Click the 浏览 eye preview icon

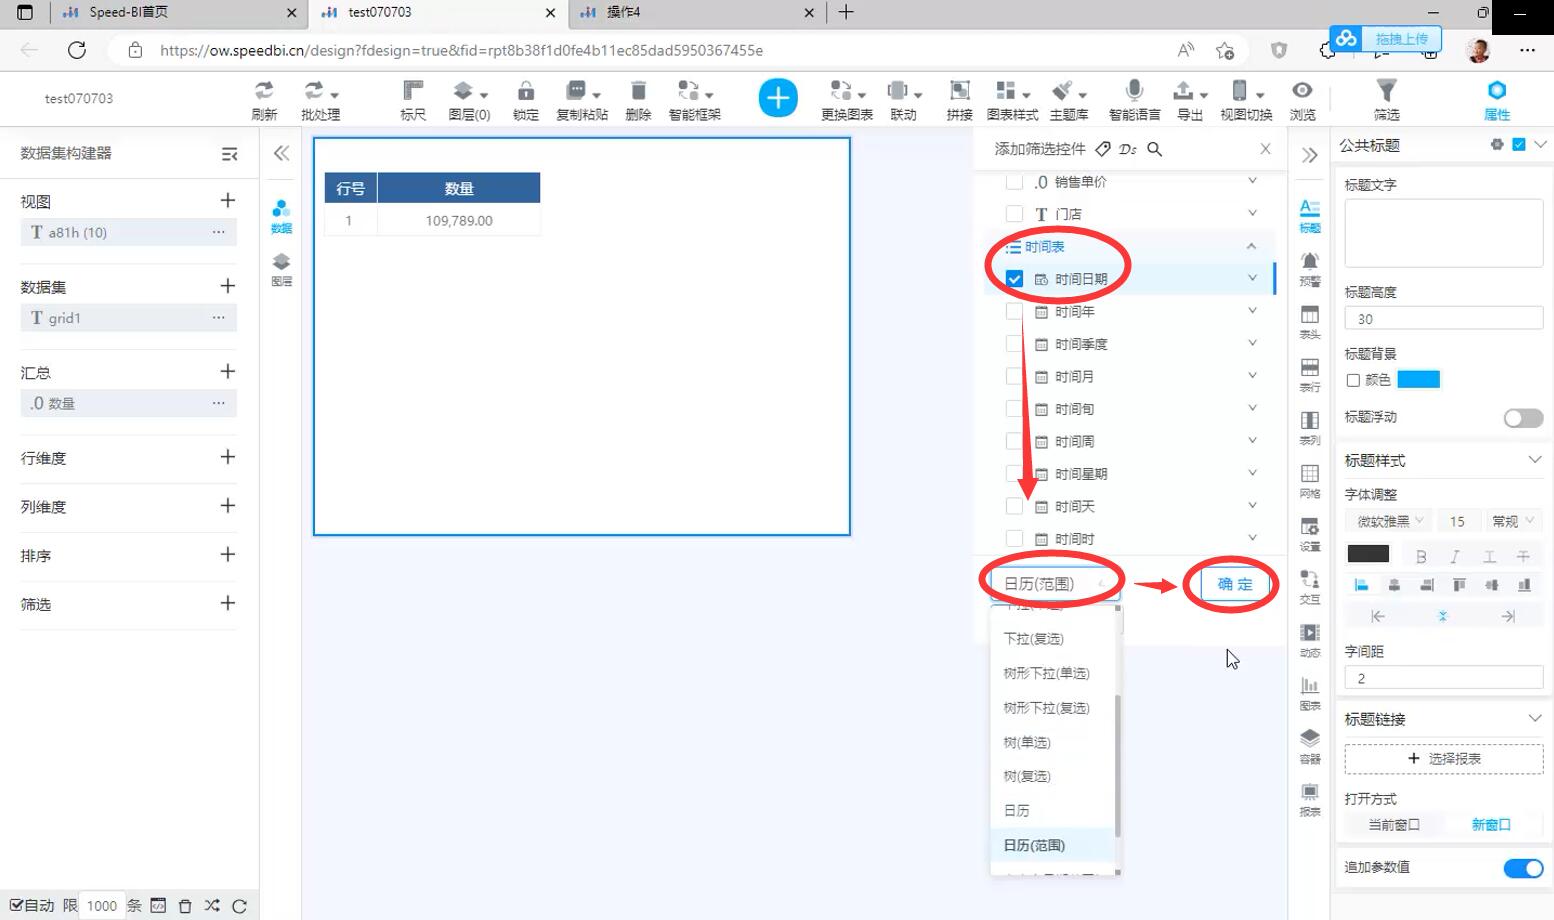[x=1302, y=92]
